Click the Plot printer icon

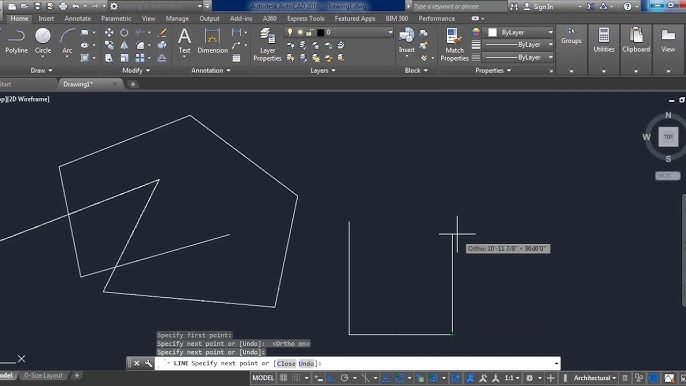[63, 6]
